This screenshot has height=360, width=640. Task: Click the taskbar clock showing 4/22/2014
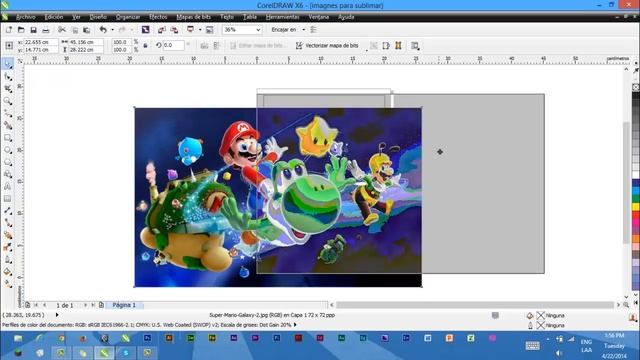614,346
